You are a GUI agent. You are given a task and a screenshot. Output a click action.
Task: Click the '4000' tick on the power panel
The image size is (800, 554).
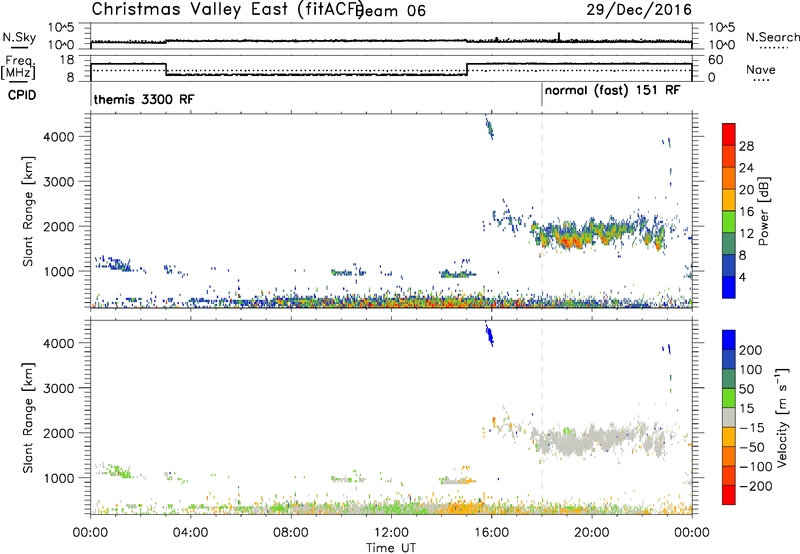59,137
